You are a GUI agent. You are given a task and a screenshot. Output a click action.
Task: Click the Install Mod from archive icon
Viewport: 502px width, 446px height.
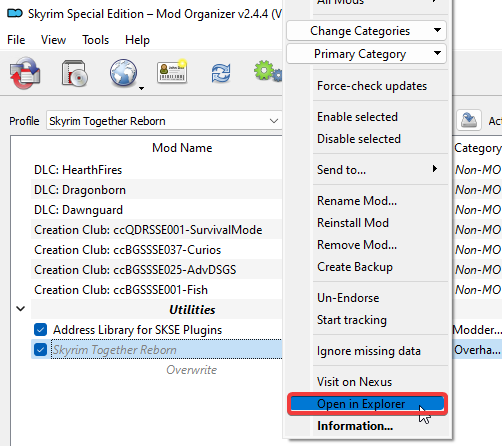pyautogui.click(x=25, y=73)
